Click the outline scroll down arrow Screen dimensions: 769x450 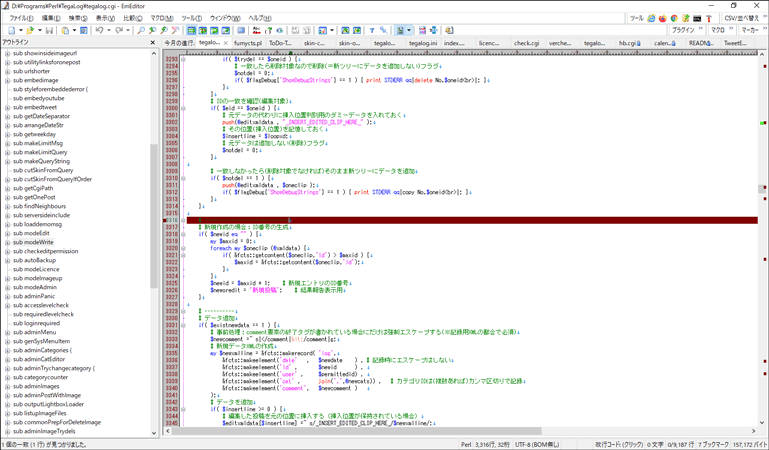click(154, 433)
